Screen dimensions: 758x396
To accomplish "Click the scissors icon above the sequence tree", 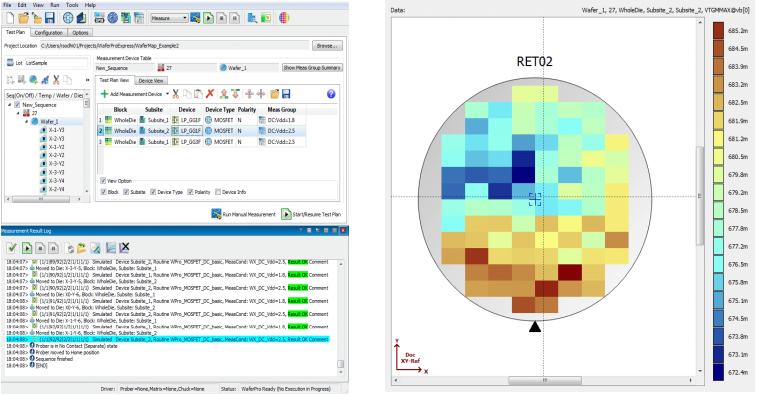I will [56, 80].
